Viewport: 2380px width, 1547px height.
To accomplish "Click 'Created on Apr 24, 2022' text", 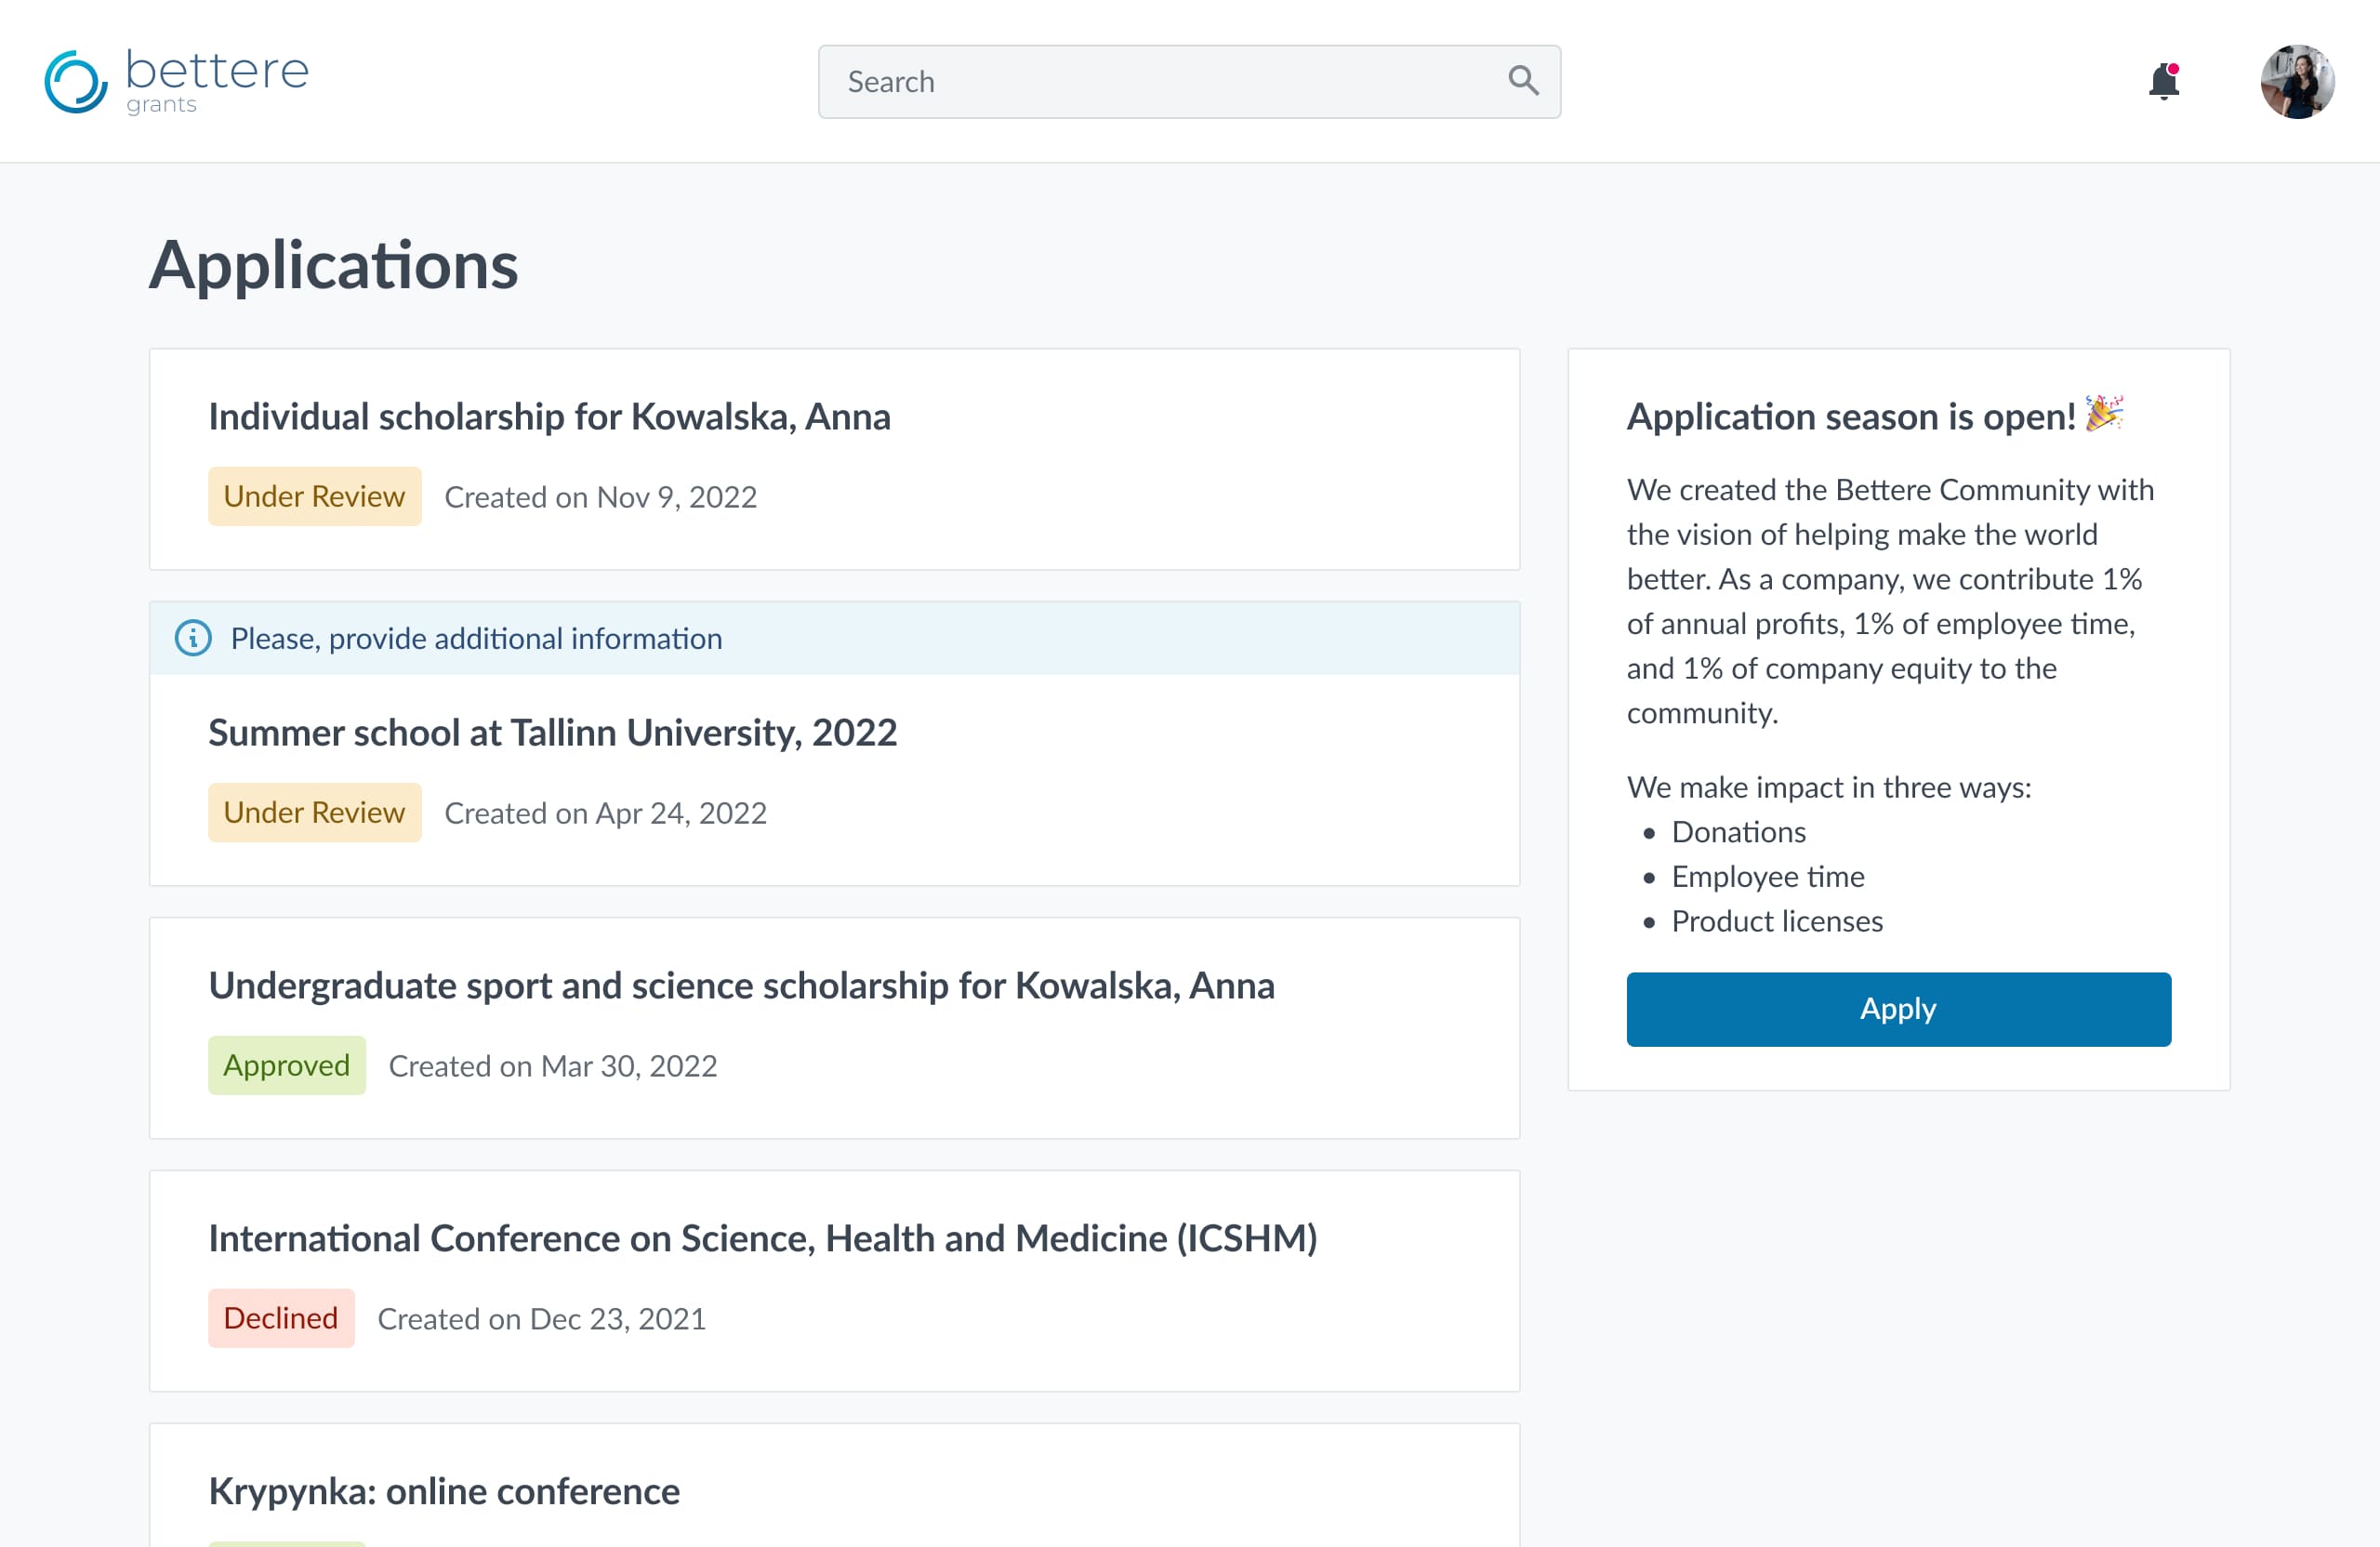I will click(x=605, y=813).
